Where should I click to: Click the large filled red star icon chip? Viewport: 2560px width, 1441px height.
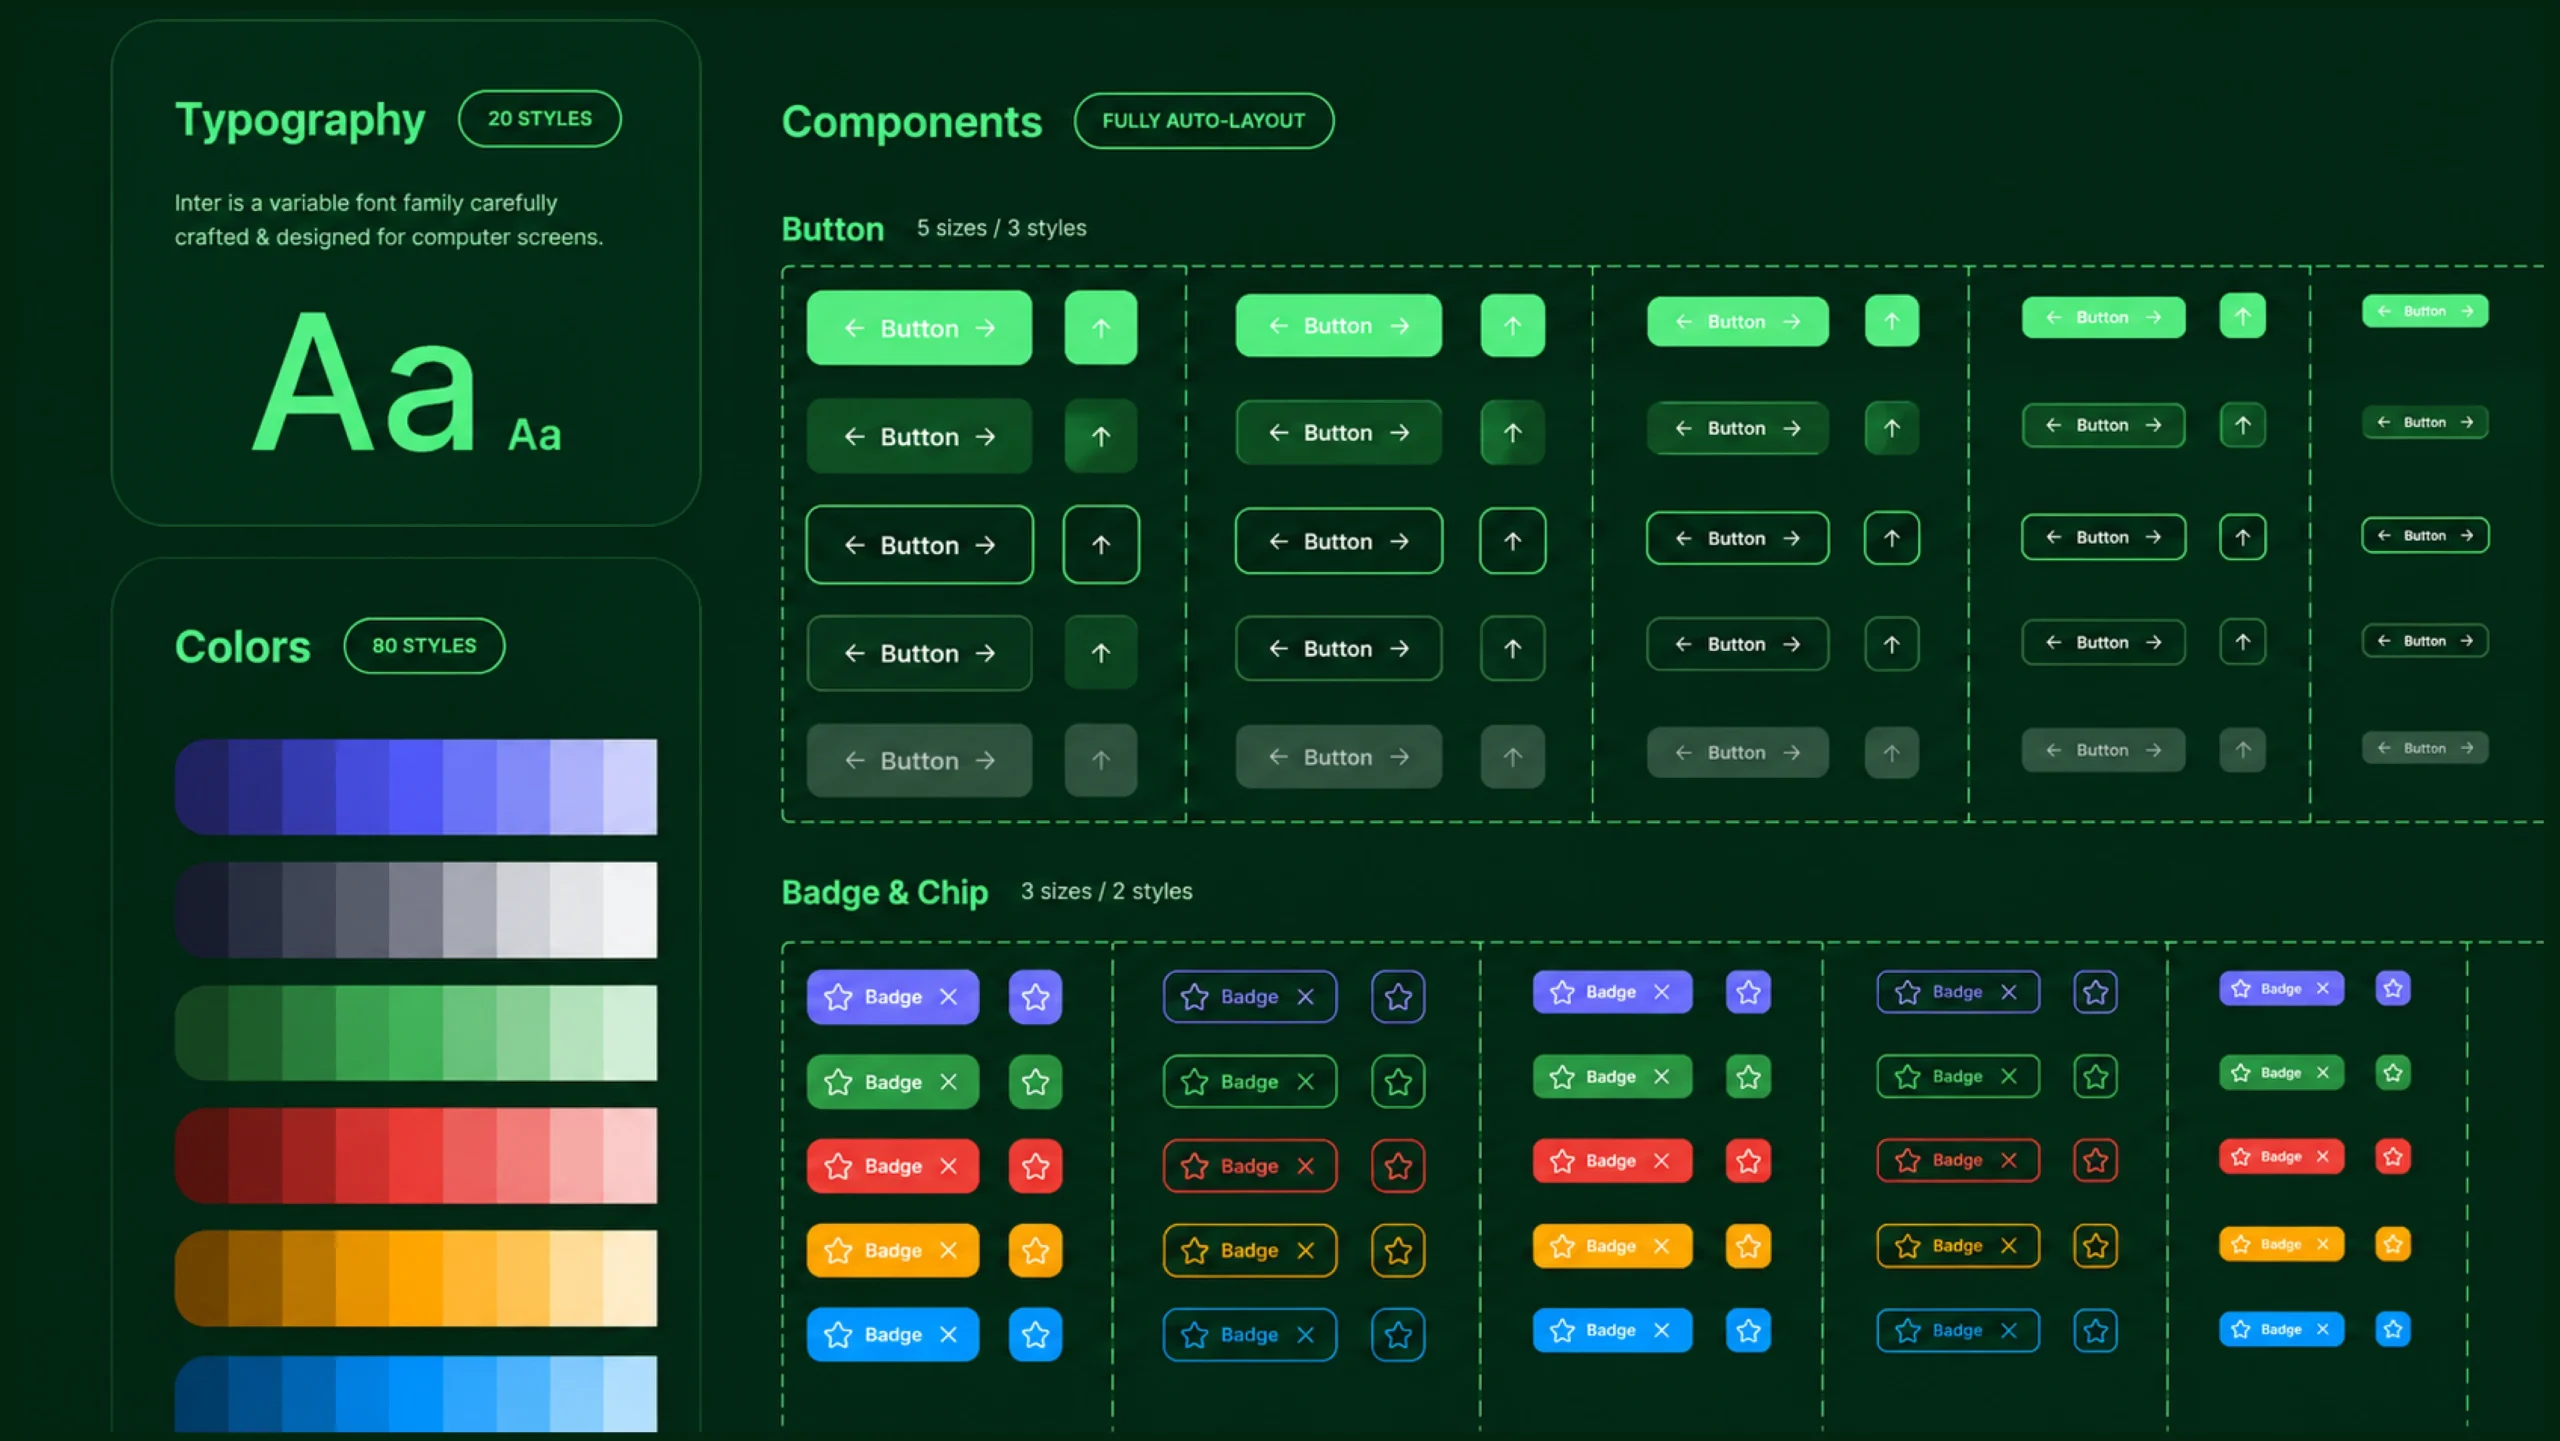click(1035, 1165)
